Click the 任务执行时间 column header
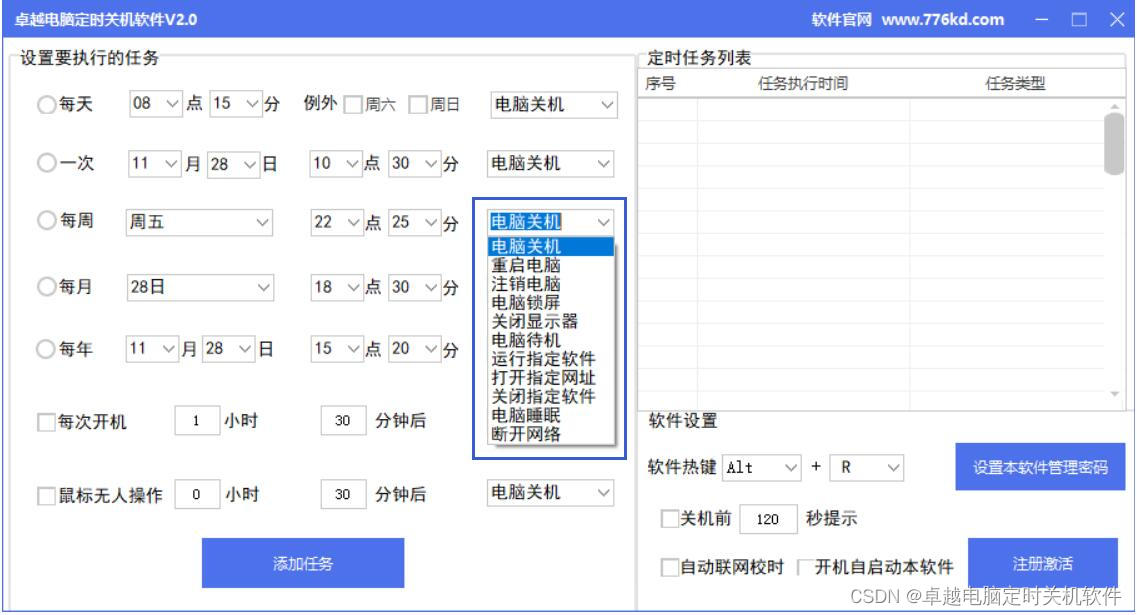The height and width of the screenshot is (615, 1137). (x=803, y=83)
